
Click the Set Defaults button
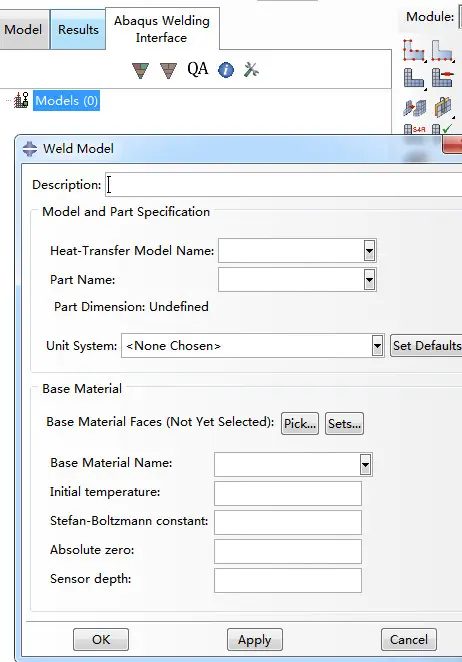click(426, 345)
